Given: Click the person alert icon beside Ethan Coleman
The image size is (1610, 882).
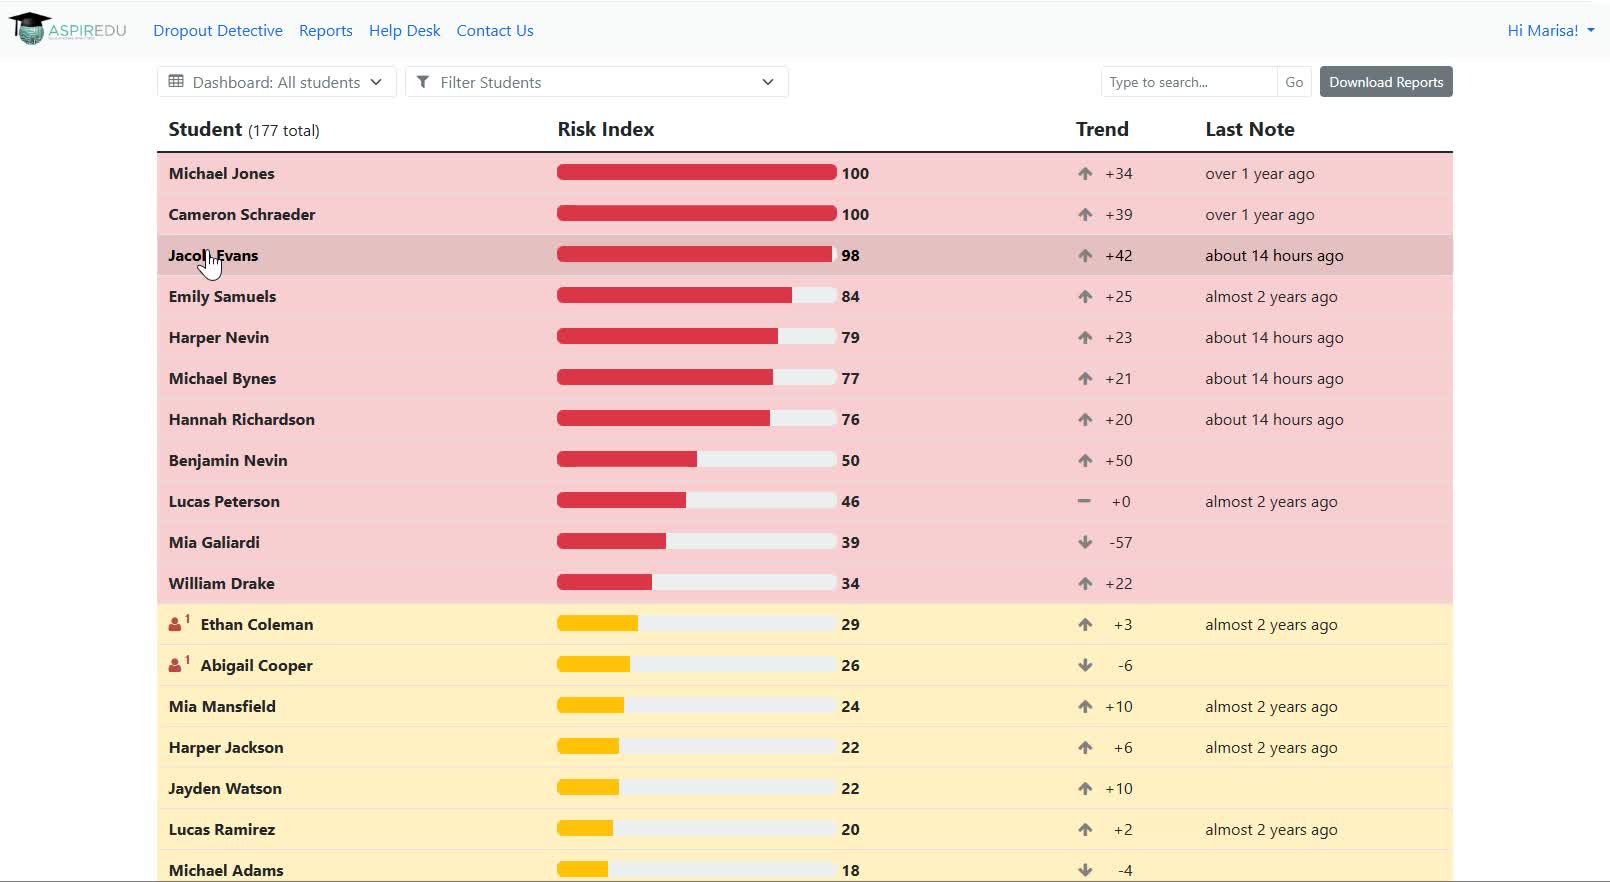Looking at the screenshot, I should (179, 624).
